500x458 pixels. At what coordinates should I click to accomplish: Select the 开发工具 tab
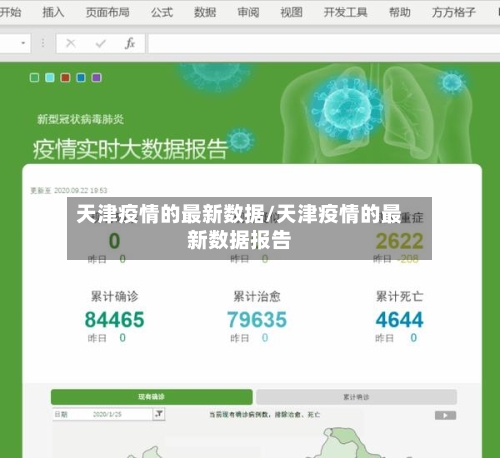345,12
